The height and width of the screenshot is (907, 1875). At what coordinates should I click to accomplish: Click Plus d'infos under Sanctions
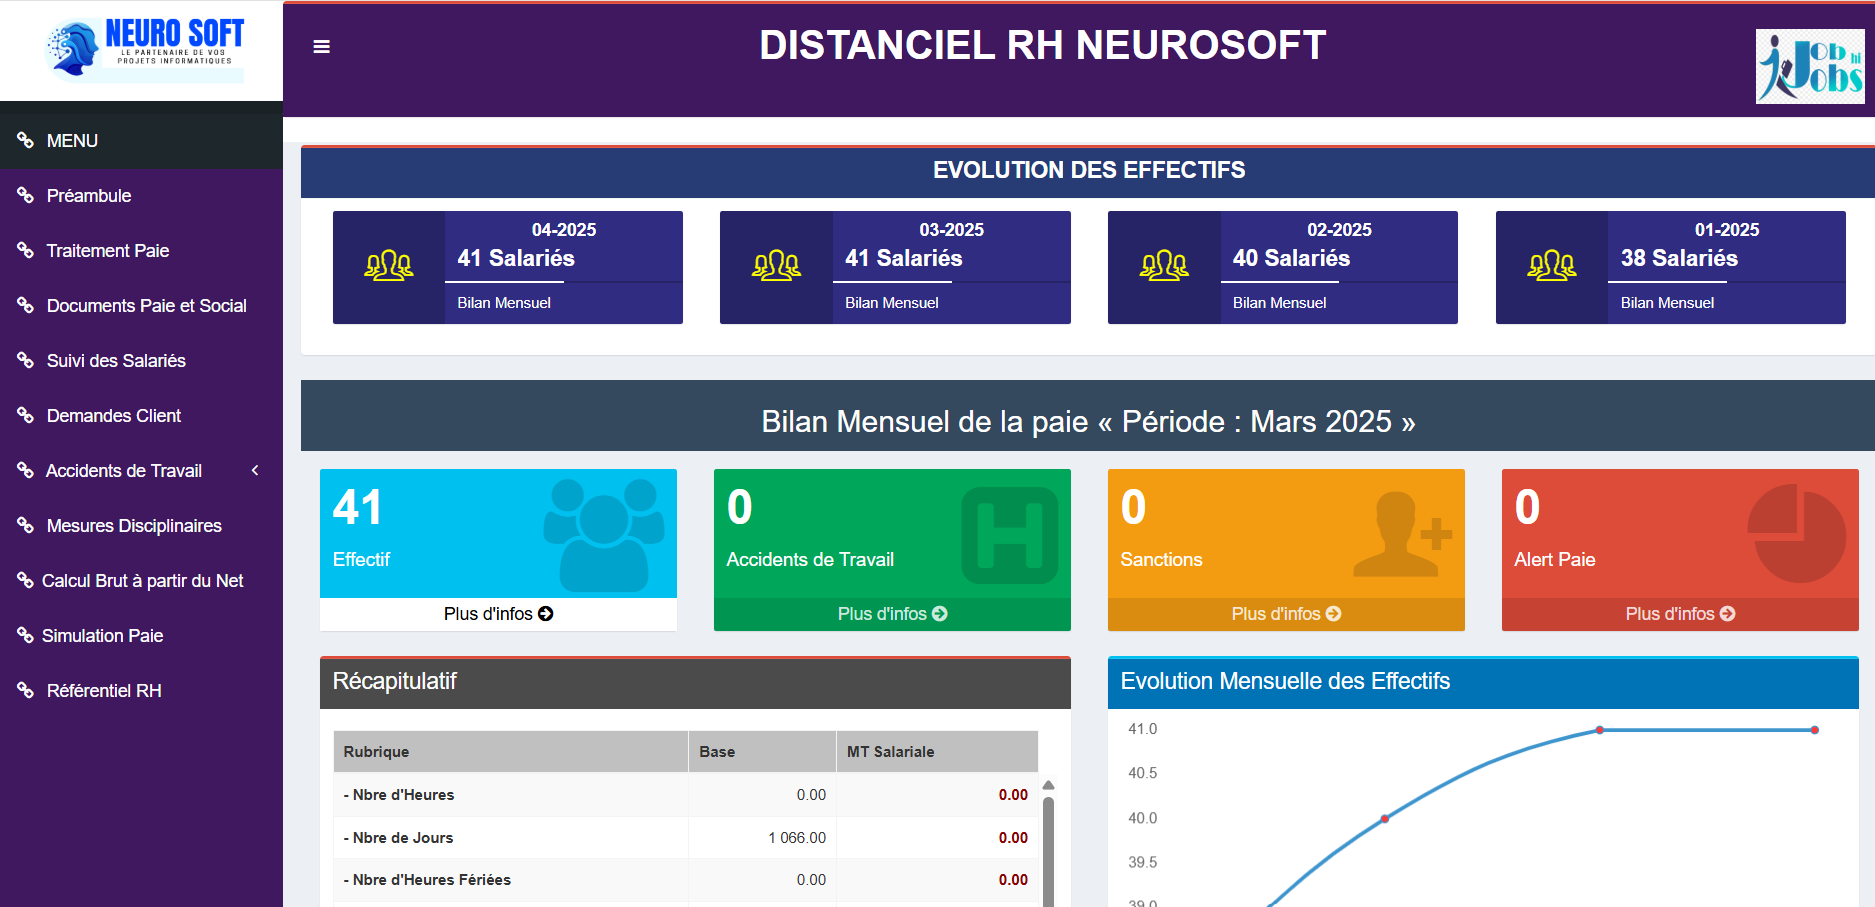tap(1286, 614)
